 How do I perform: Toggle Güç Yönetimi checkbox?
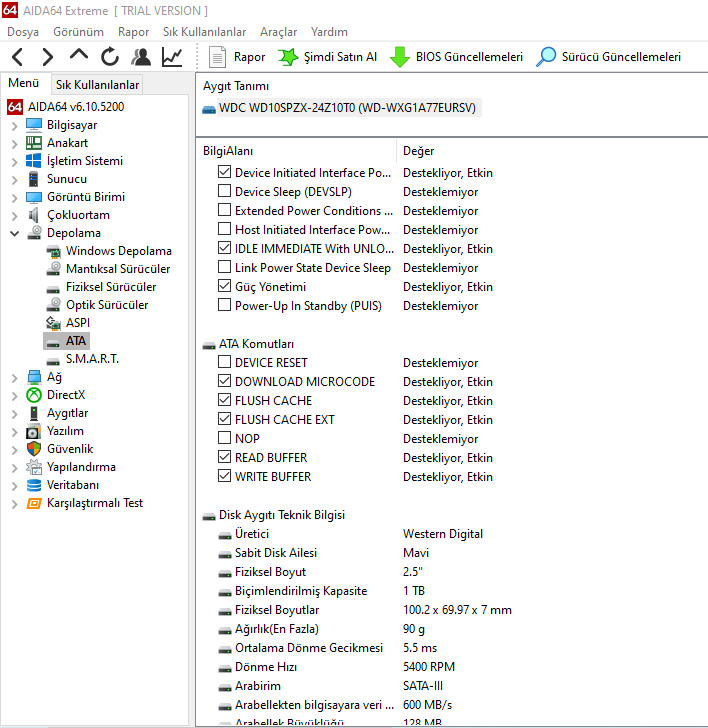(224, 286)
